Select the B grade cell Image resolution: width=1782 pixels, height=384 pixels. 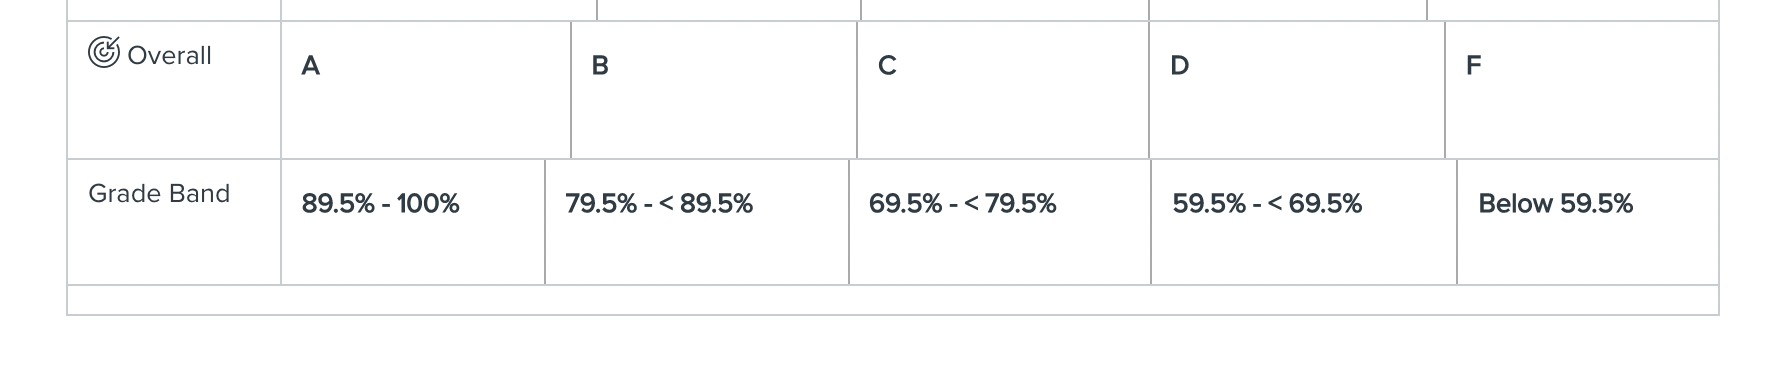(x=714, y=90)
